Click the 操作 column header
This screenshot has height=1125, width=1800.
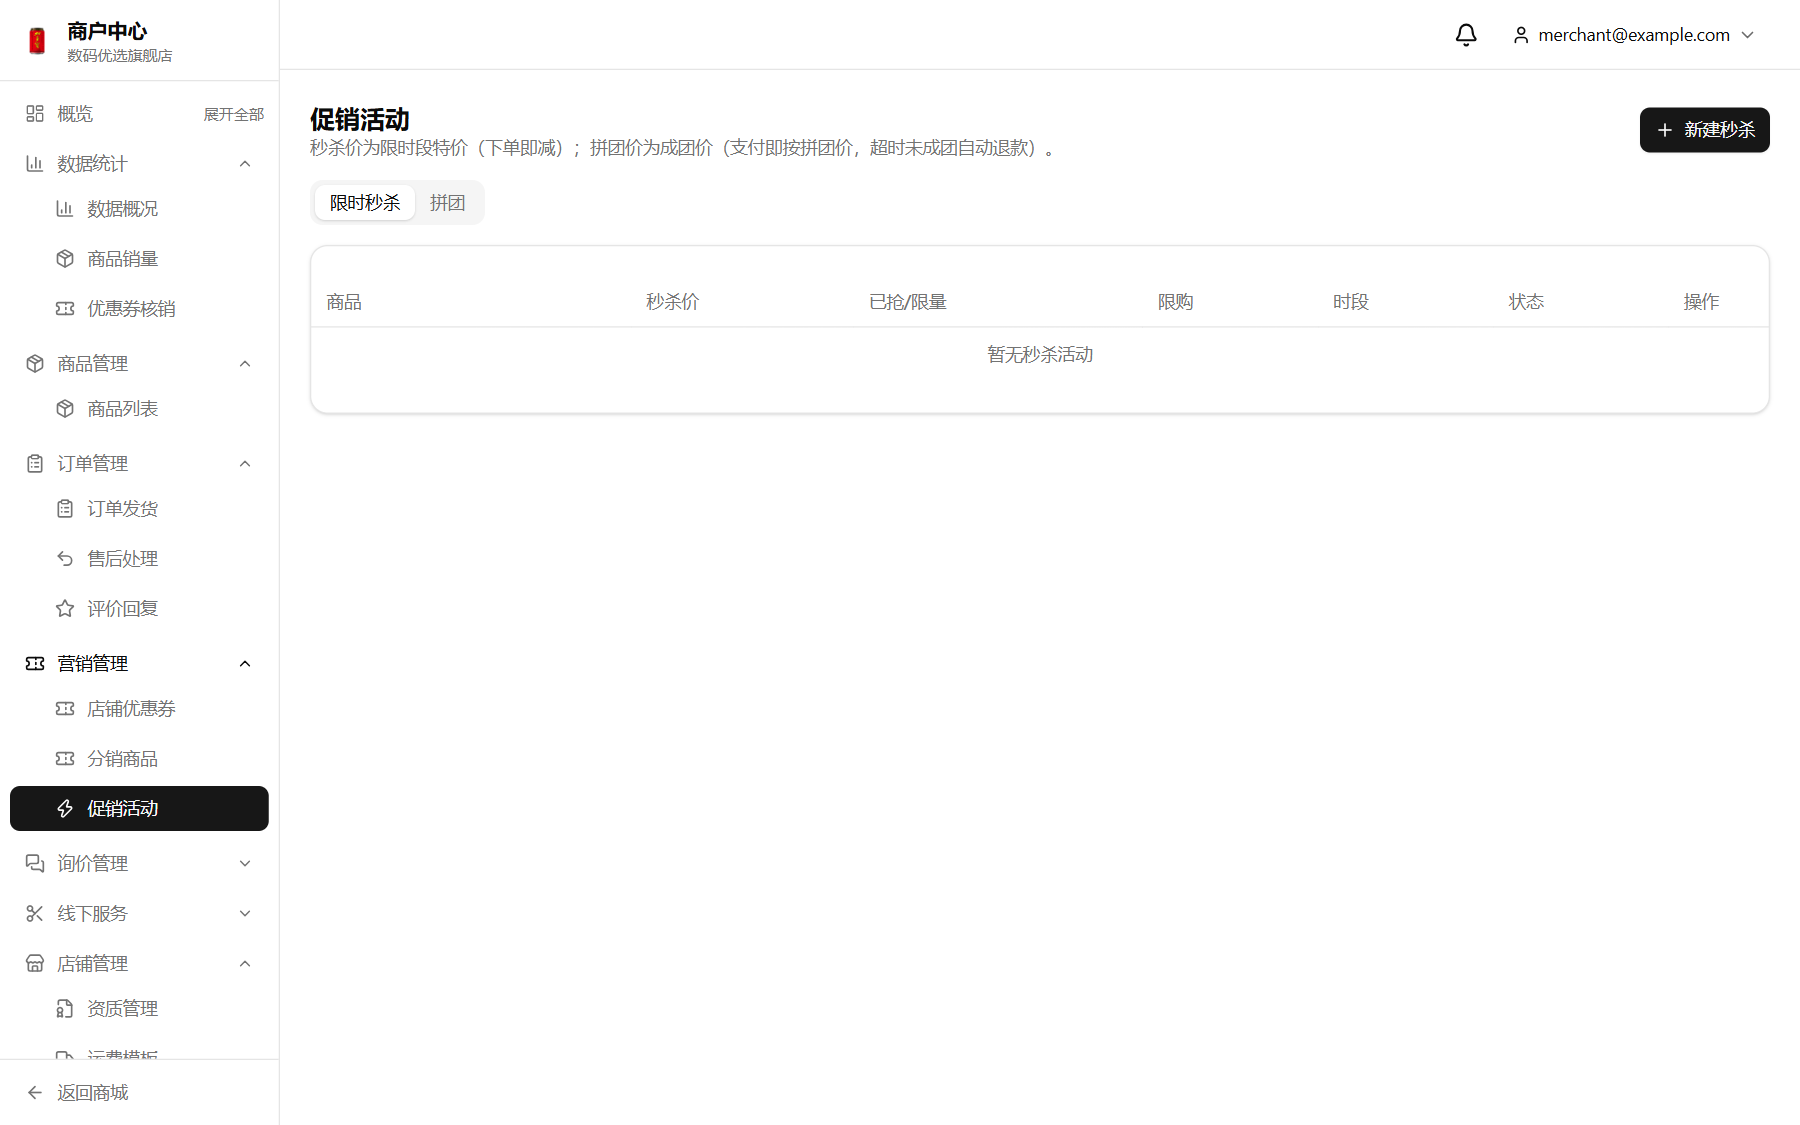click(x=1702, y=302)
